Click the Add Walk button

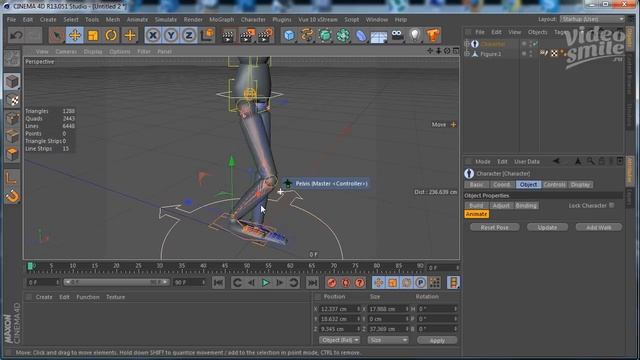(x=599, y=227)
